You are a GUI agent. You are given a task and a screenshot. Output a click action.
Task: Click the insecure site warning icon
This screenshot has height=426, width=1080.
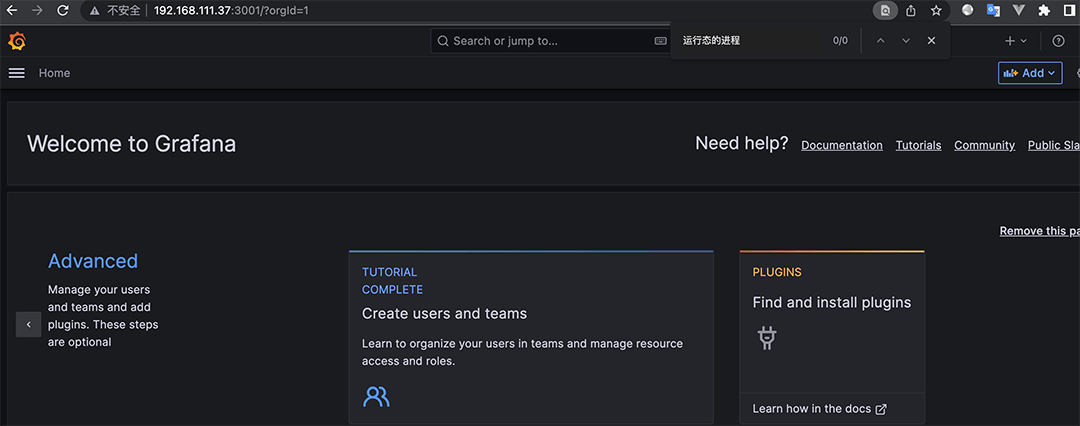(93, 11)
